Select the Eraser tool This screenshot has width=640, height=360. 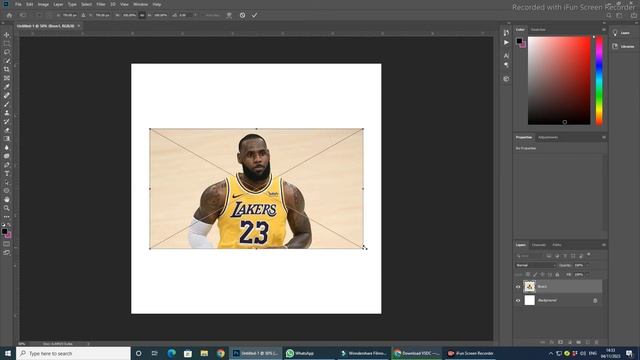(x=7, y=130)
